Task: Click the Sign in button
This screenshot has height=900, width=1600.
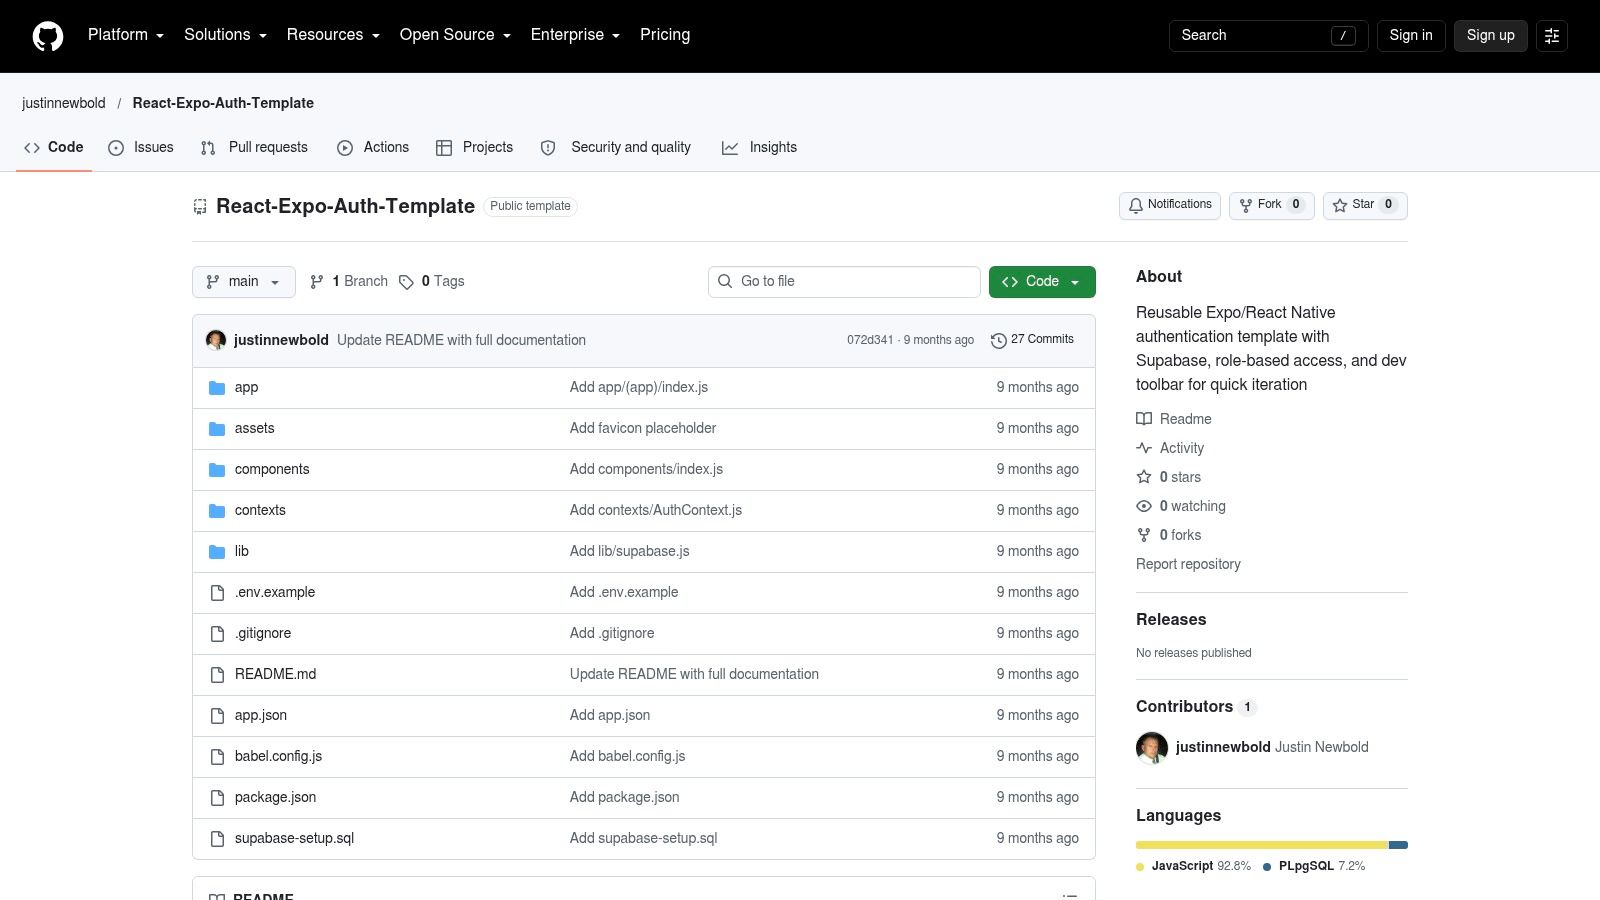Action: coord(1411,36)
